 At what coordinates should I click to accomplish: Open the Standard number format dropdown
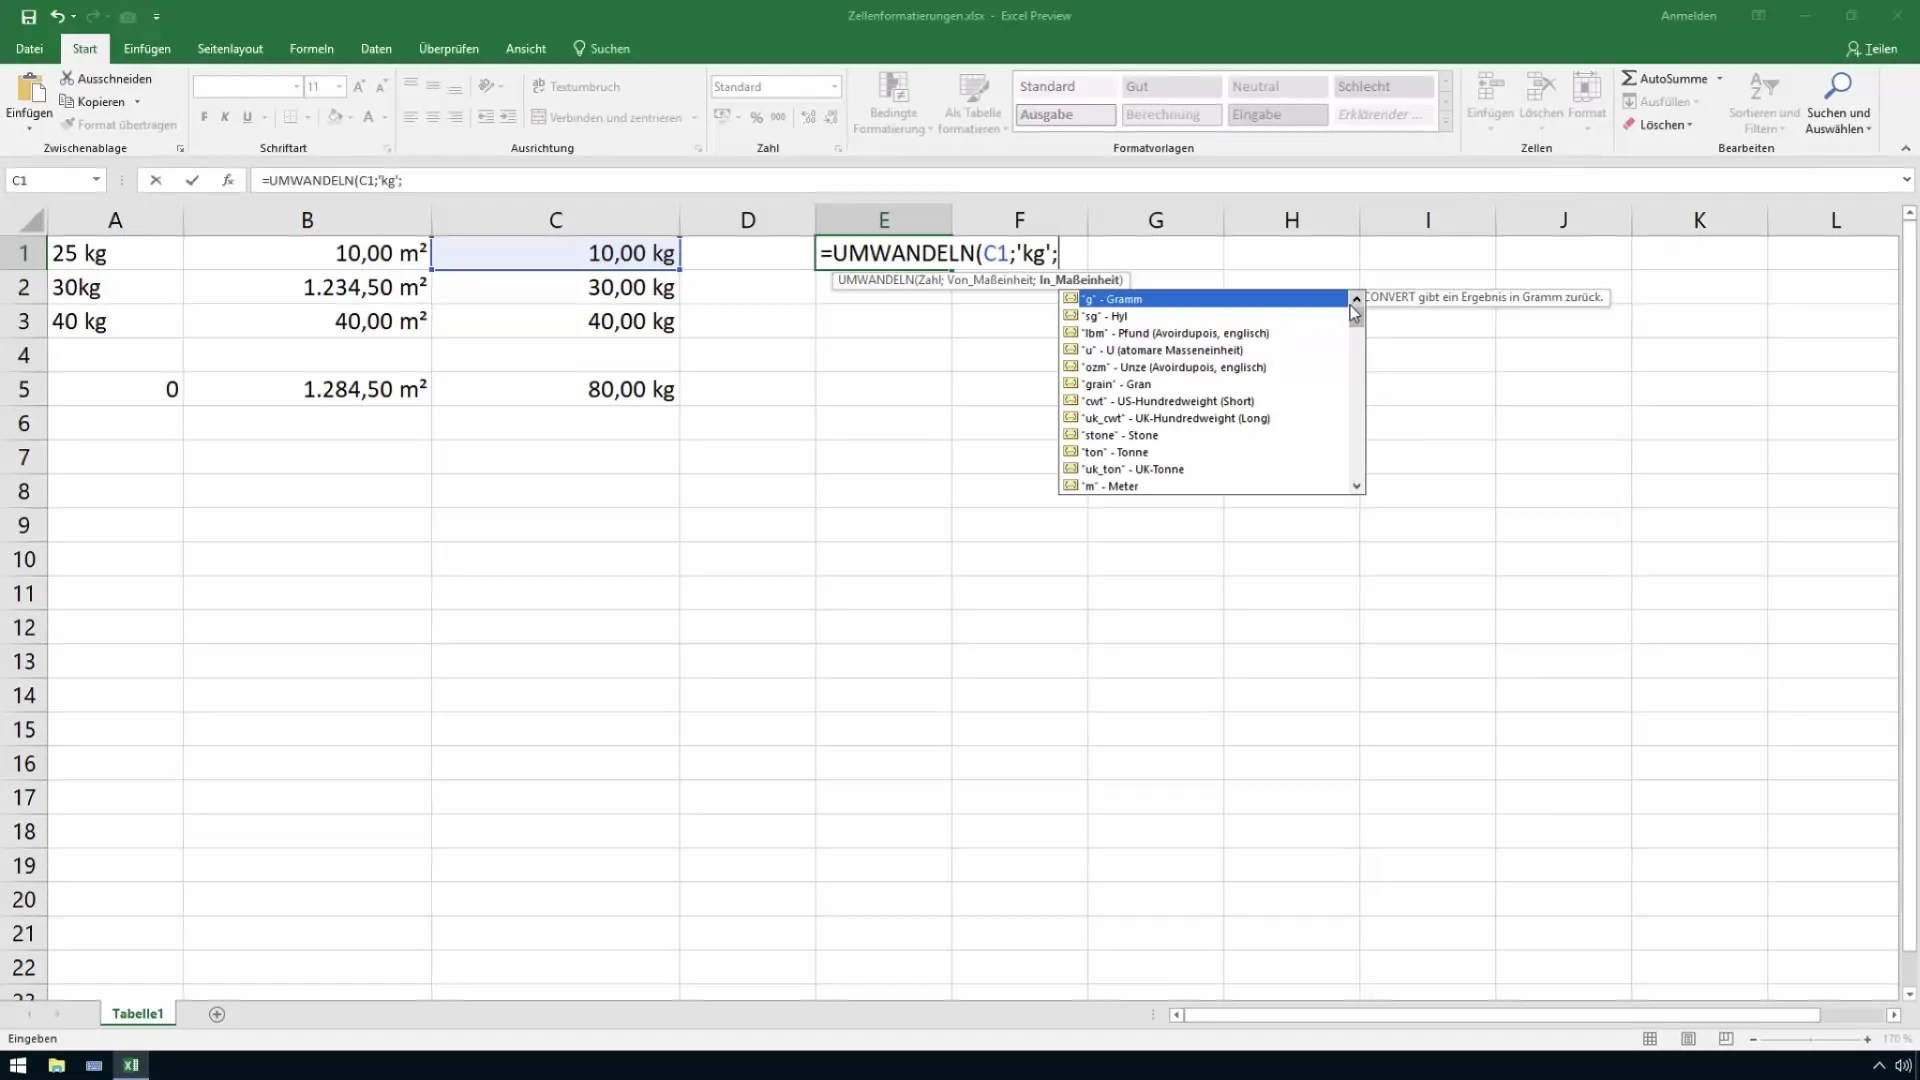(x=834, y=86)
